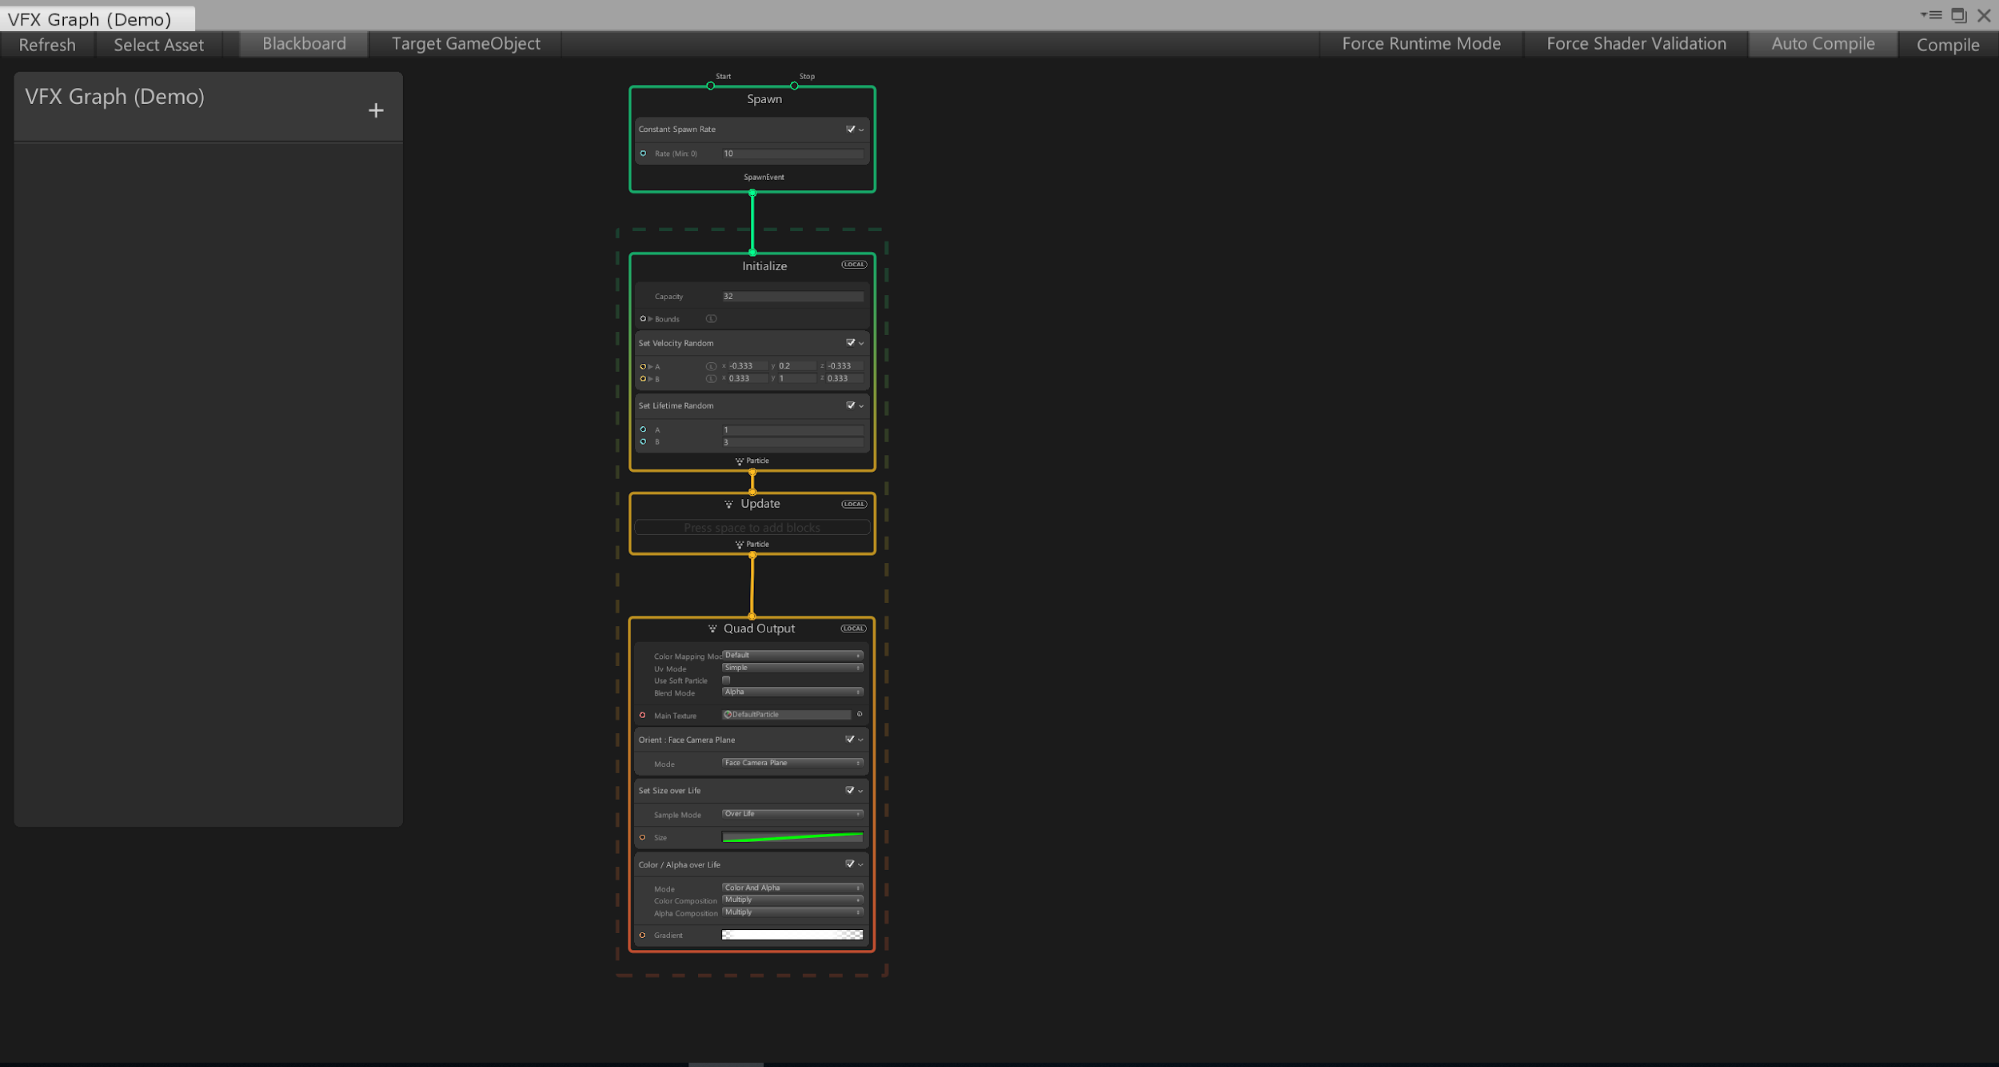Open the Blend Mode dropdown
The image size is (1999, 1067).
tap(792, 692)
